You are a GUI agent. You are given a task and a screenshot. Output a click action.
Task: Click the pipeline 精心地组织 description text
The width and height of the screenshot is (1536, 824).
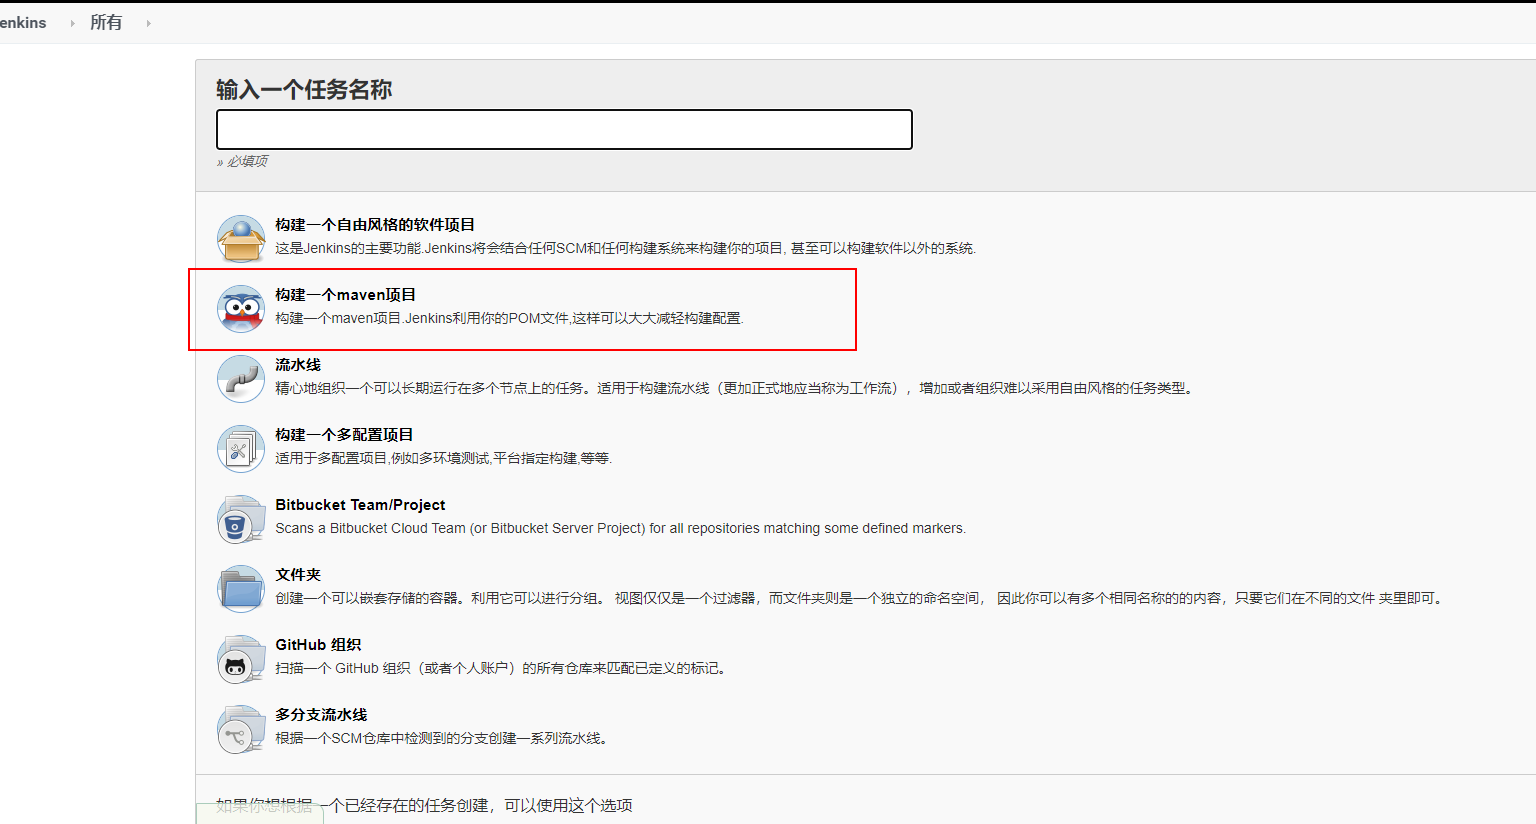point(735,388)
